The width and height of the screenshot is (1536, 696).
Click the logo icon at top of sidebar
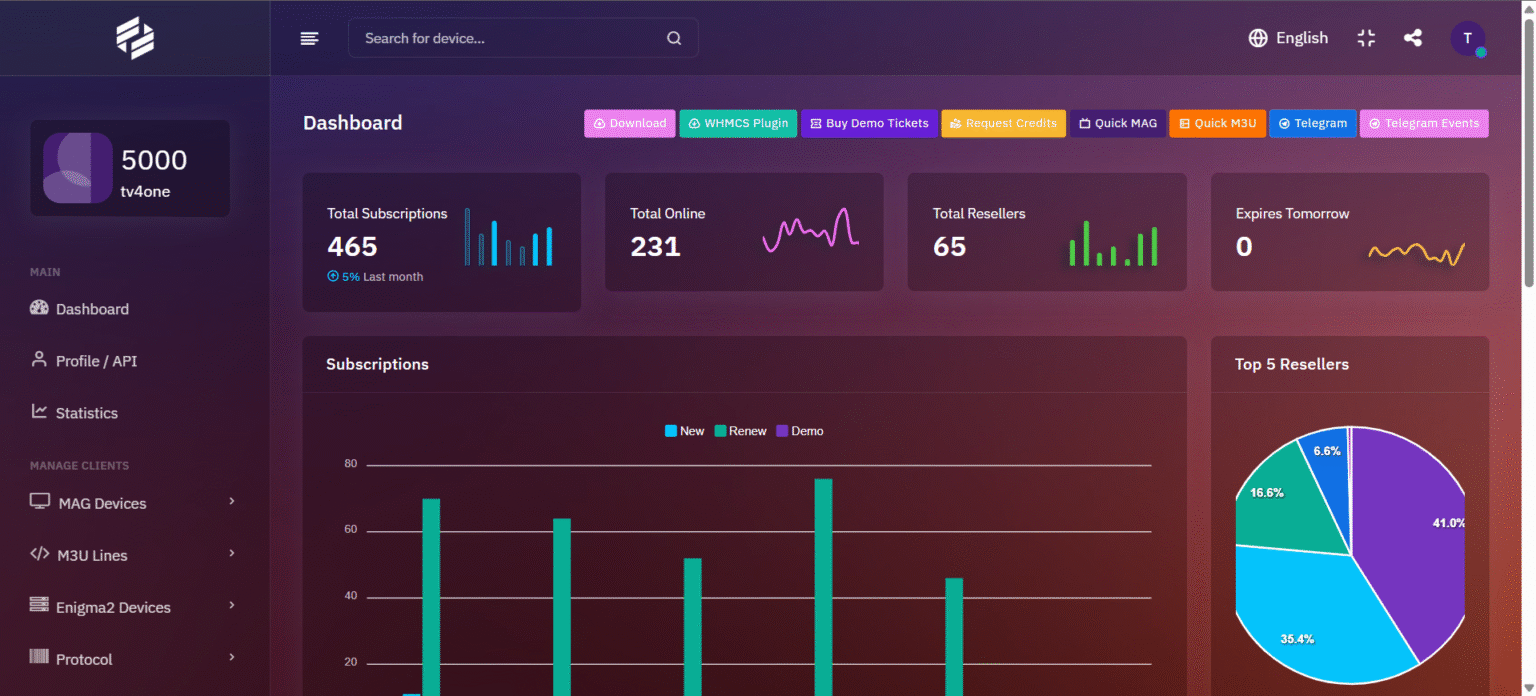[135, 38]
